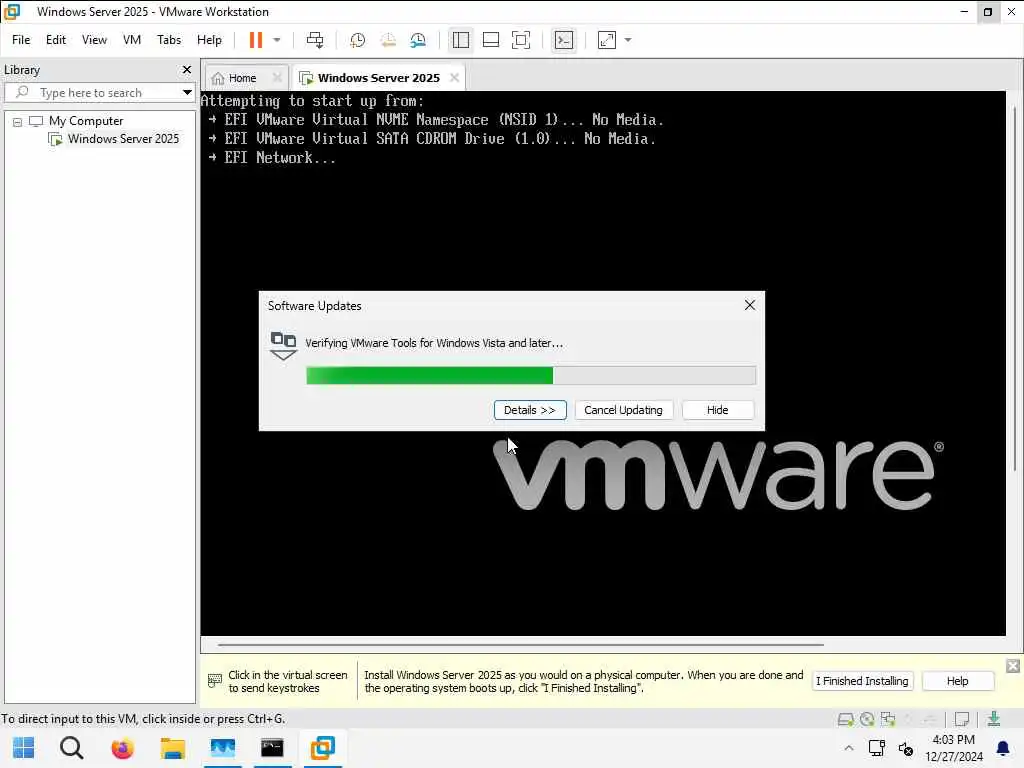Open Firefox from the taskbar
The height and width of the screenshot is (768, 1024).
click(122, 748)
